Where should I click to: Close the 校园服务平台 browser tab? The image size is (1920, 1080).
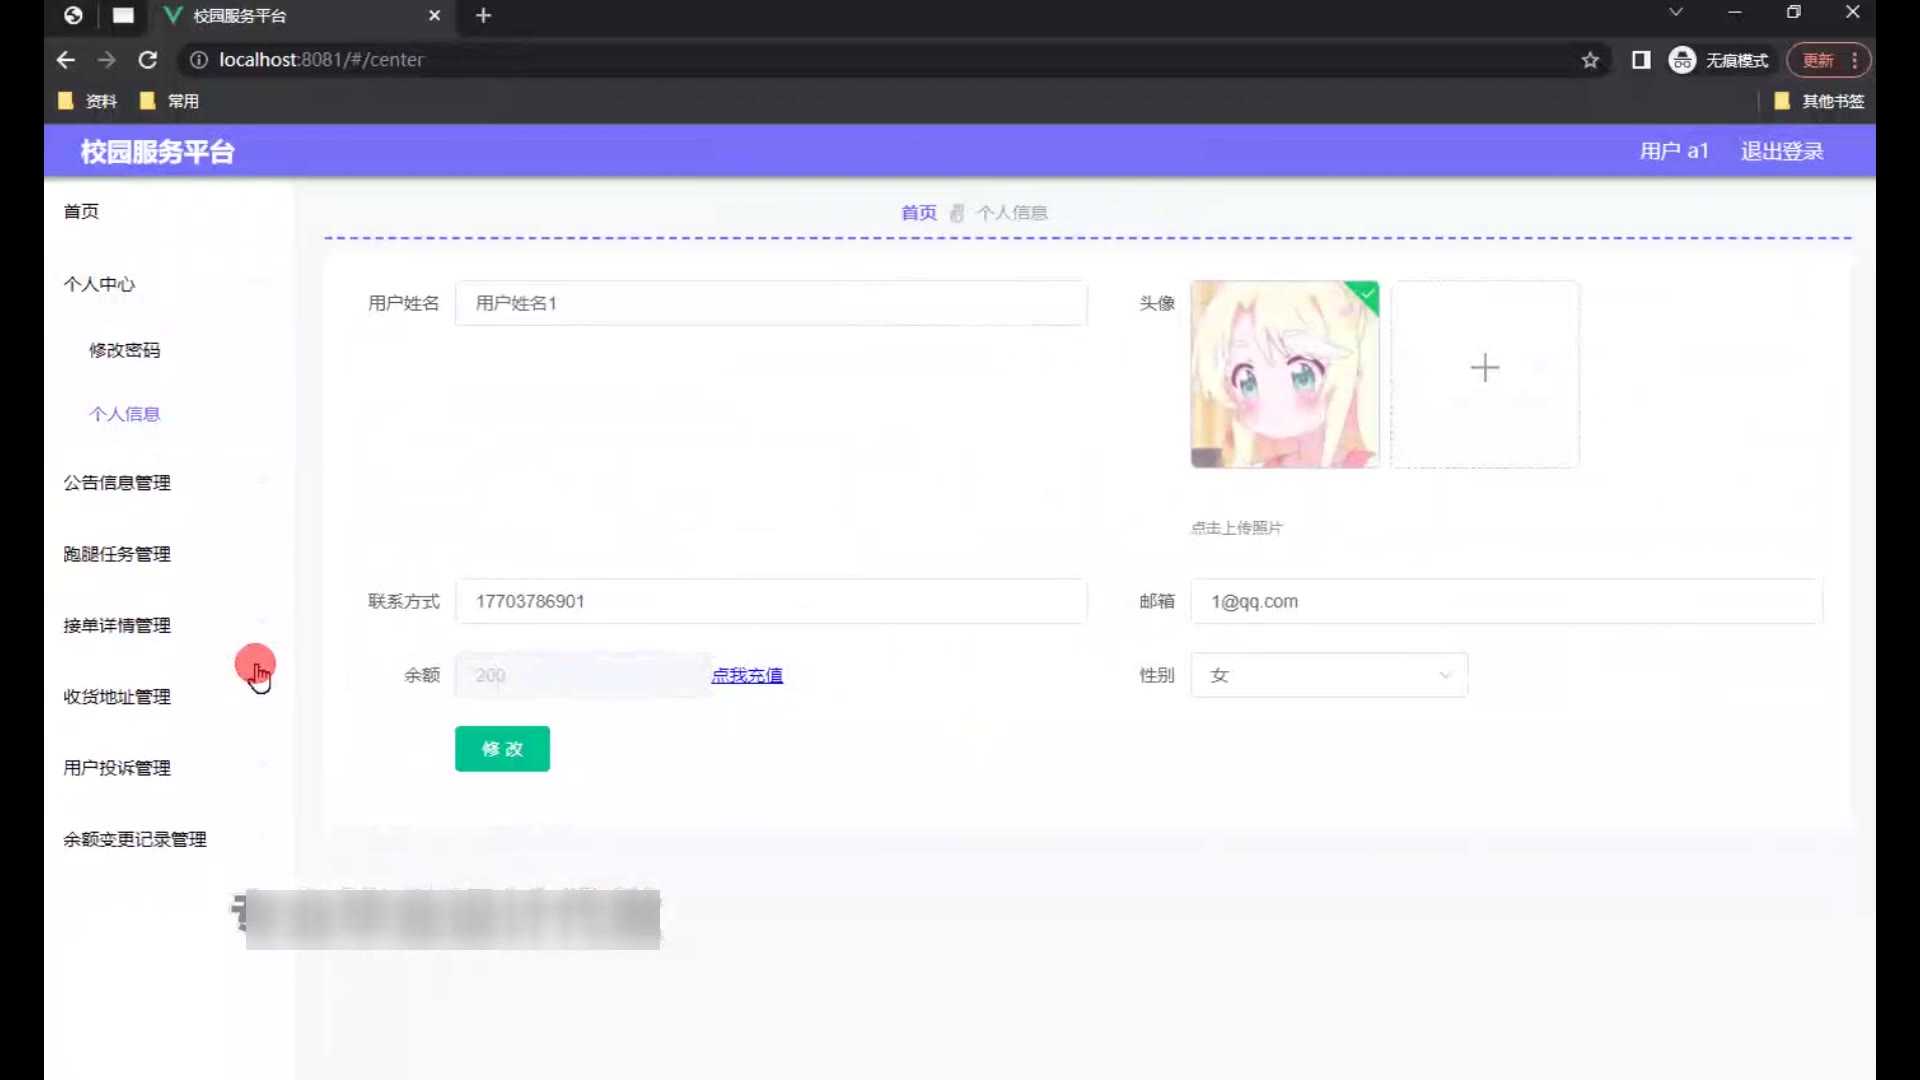(x=434, y=16)
